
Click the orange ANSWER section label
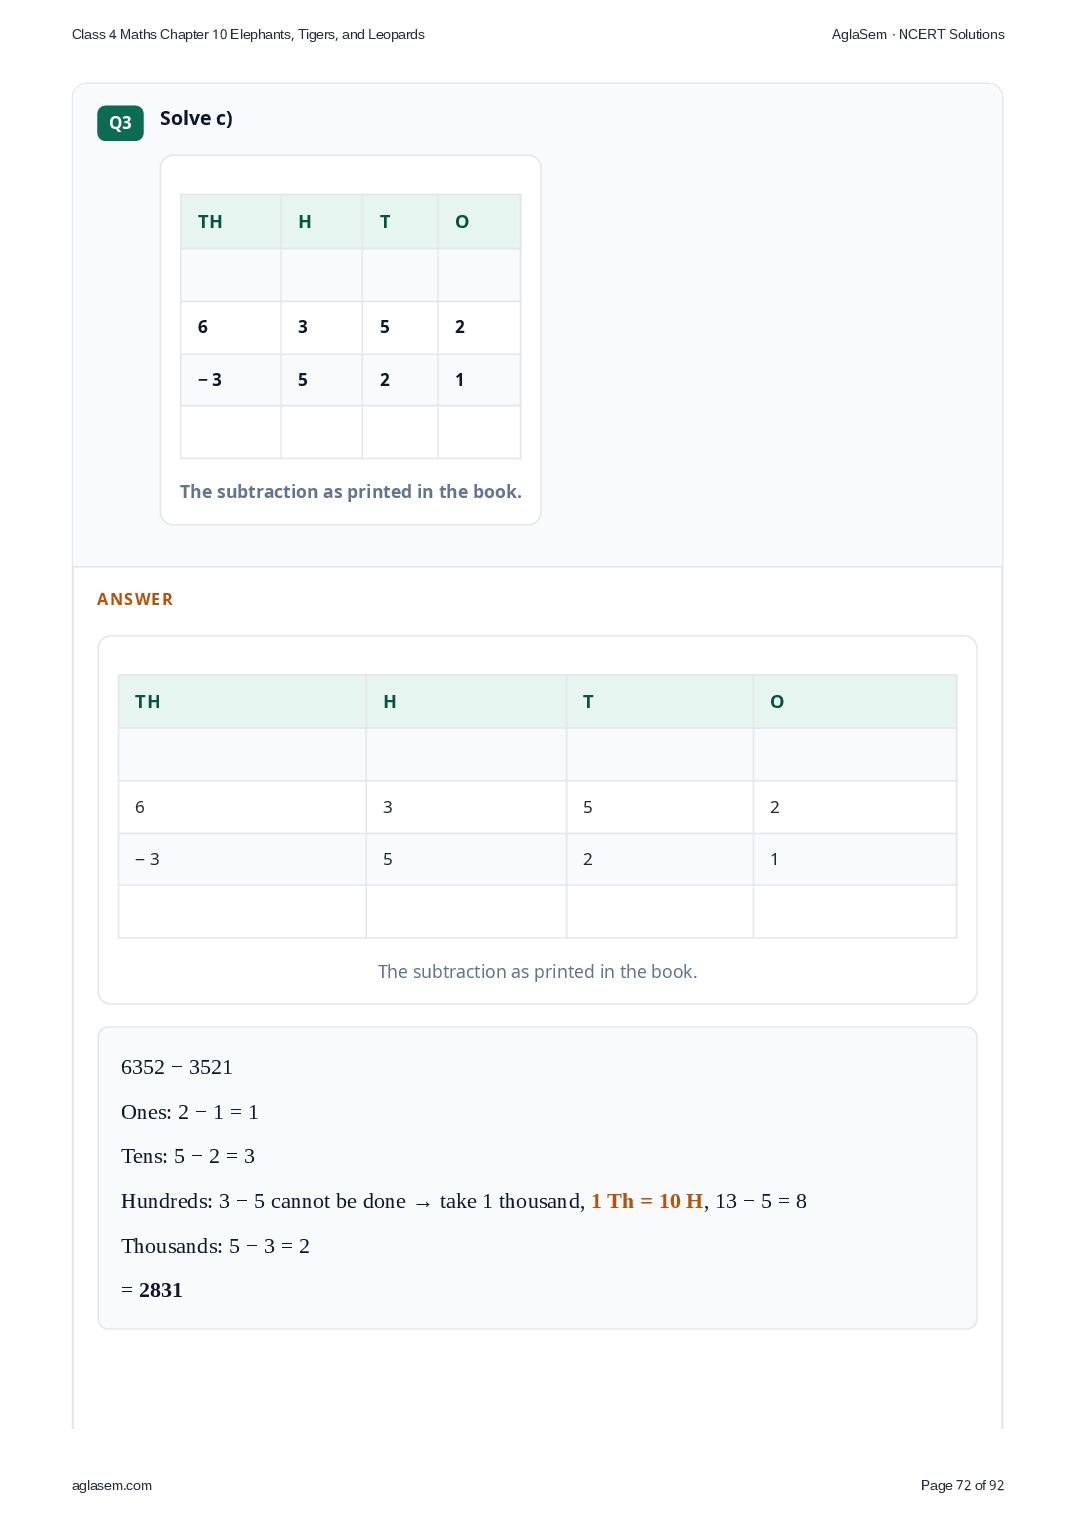tap(135, 599)
